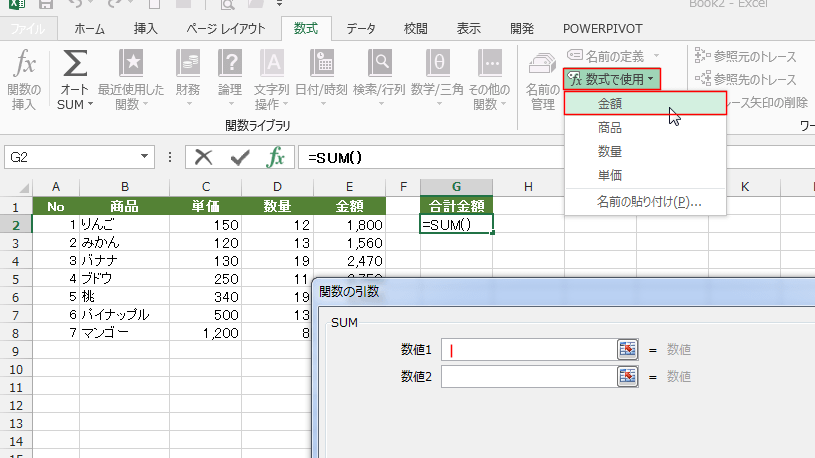The width and height of the screenshot is (815, 458).
Task: Expand the Name Box dropdown arrow
Action: pyautogui.click(x=146, y=157)
